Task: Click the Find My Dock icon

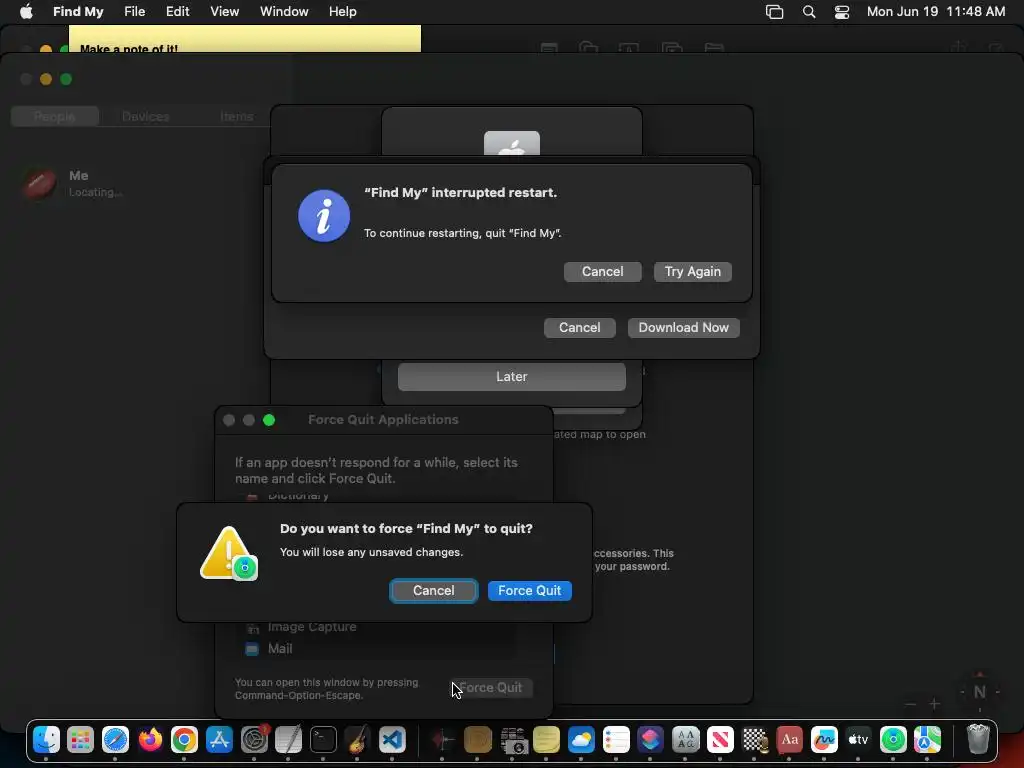Action: click(893, 740)
